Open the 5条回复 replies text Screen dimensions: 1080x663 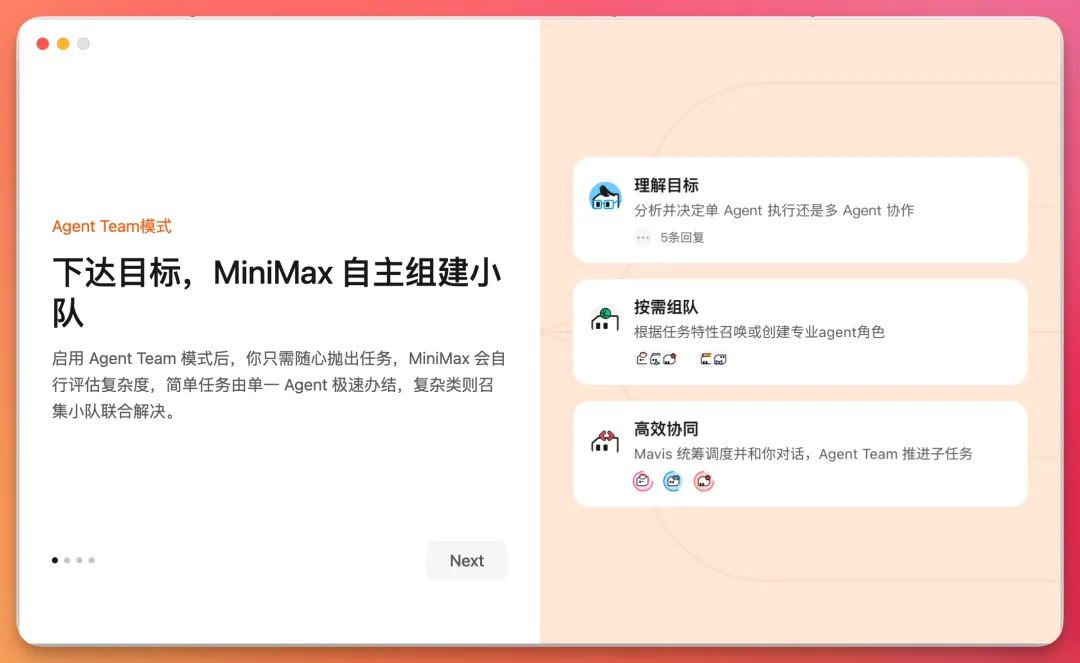tap(682, 238)
